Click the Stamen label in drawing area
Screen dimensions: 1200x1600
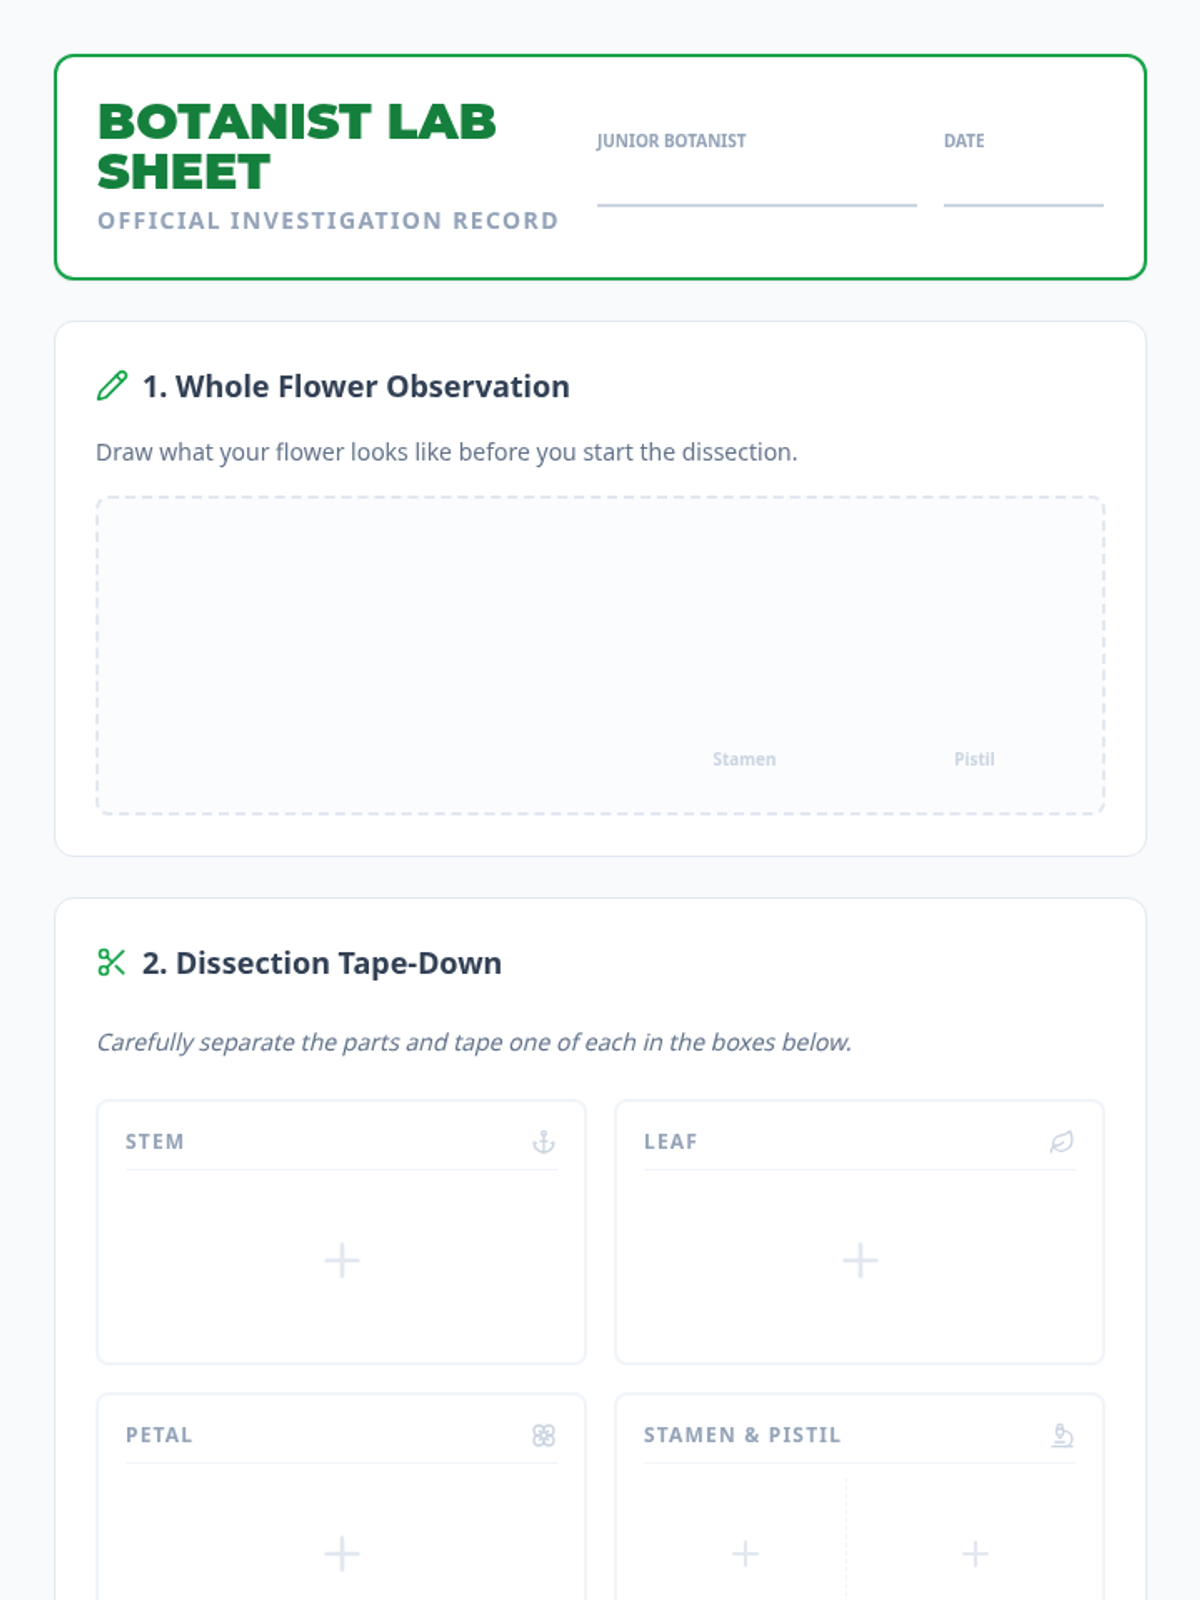(x=744, y=759)
